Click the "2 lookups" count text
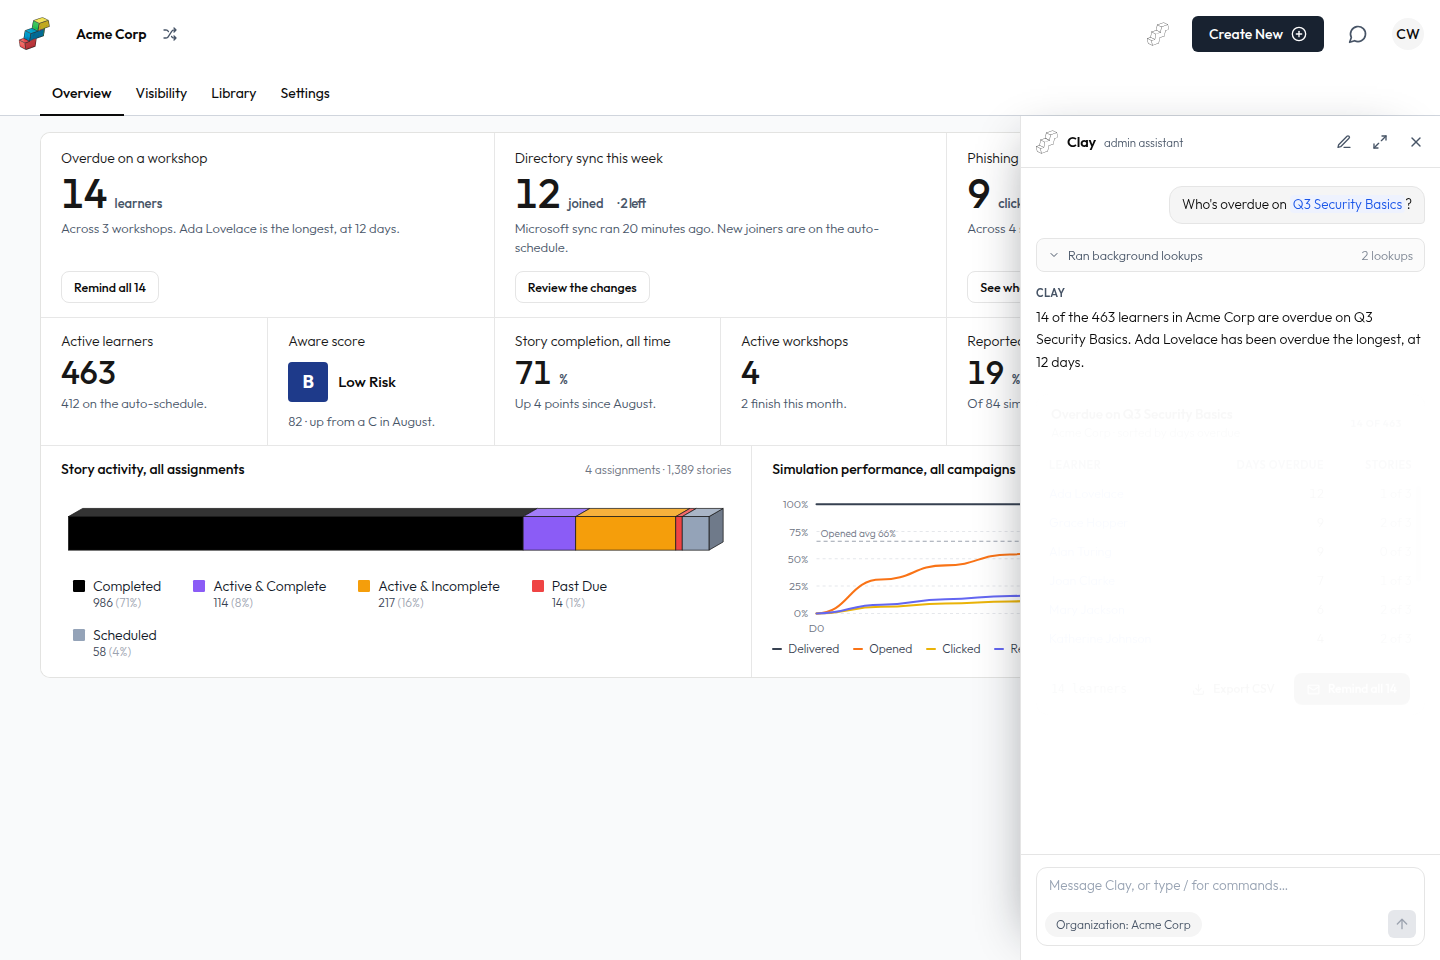 coord(1387,256)
